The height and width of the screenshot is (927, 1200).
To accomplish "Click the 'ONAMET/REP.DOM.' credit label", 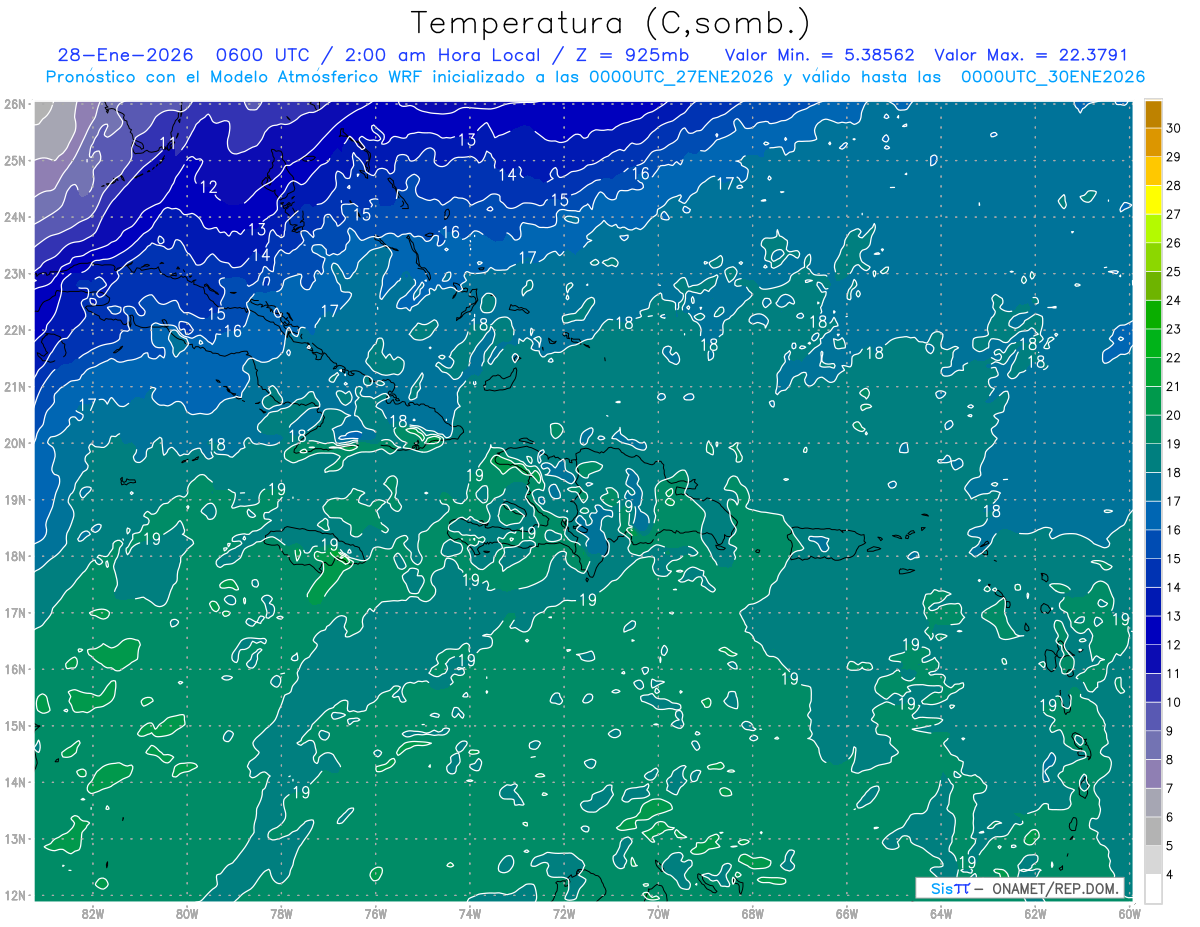I will tap(1055, 888).
